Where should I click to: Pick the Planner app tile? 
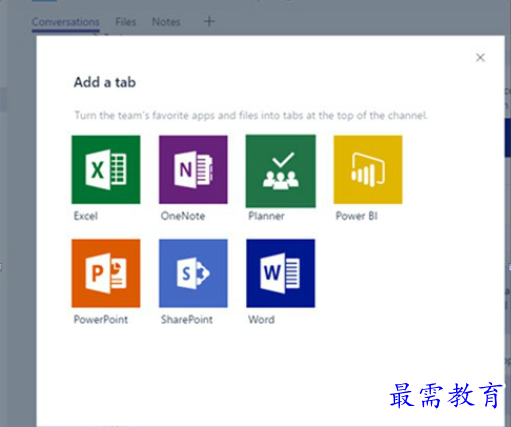click(x=281, y=171)
